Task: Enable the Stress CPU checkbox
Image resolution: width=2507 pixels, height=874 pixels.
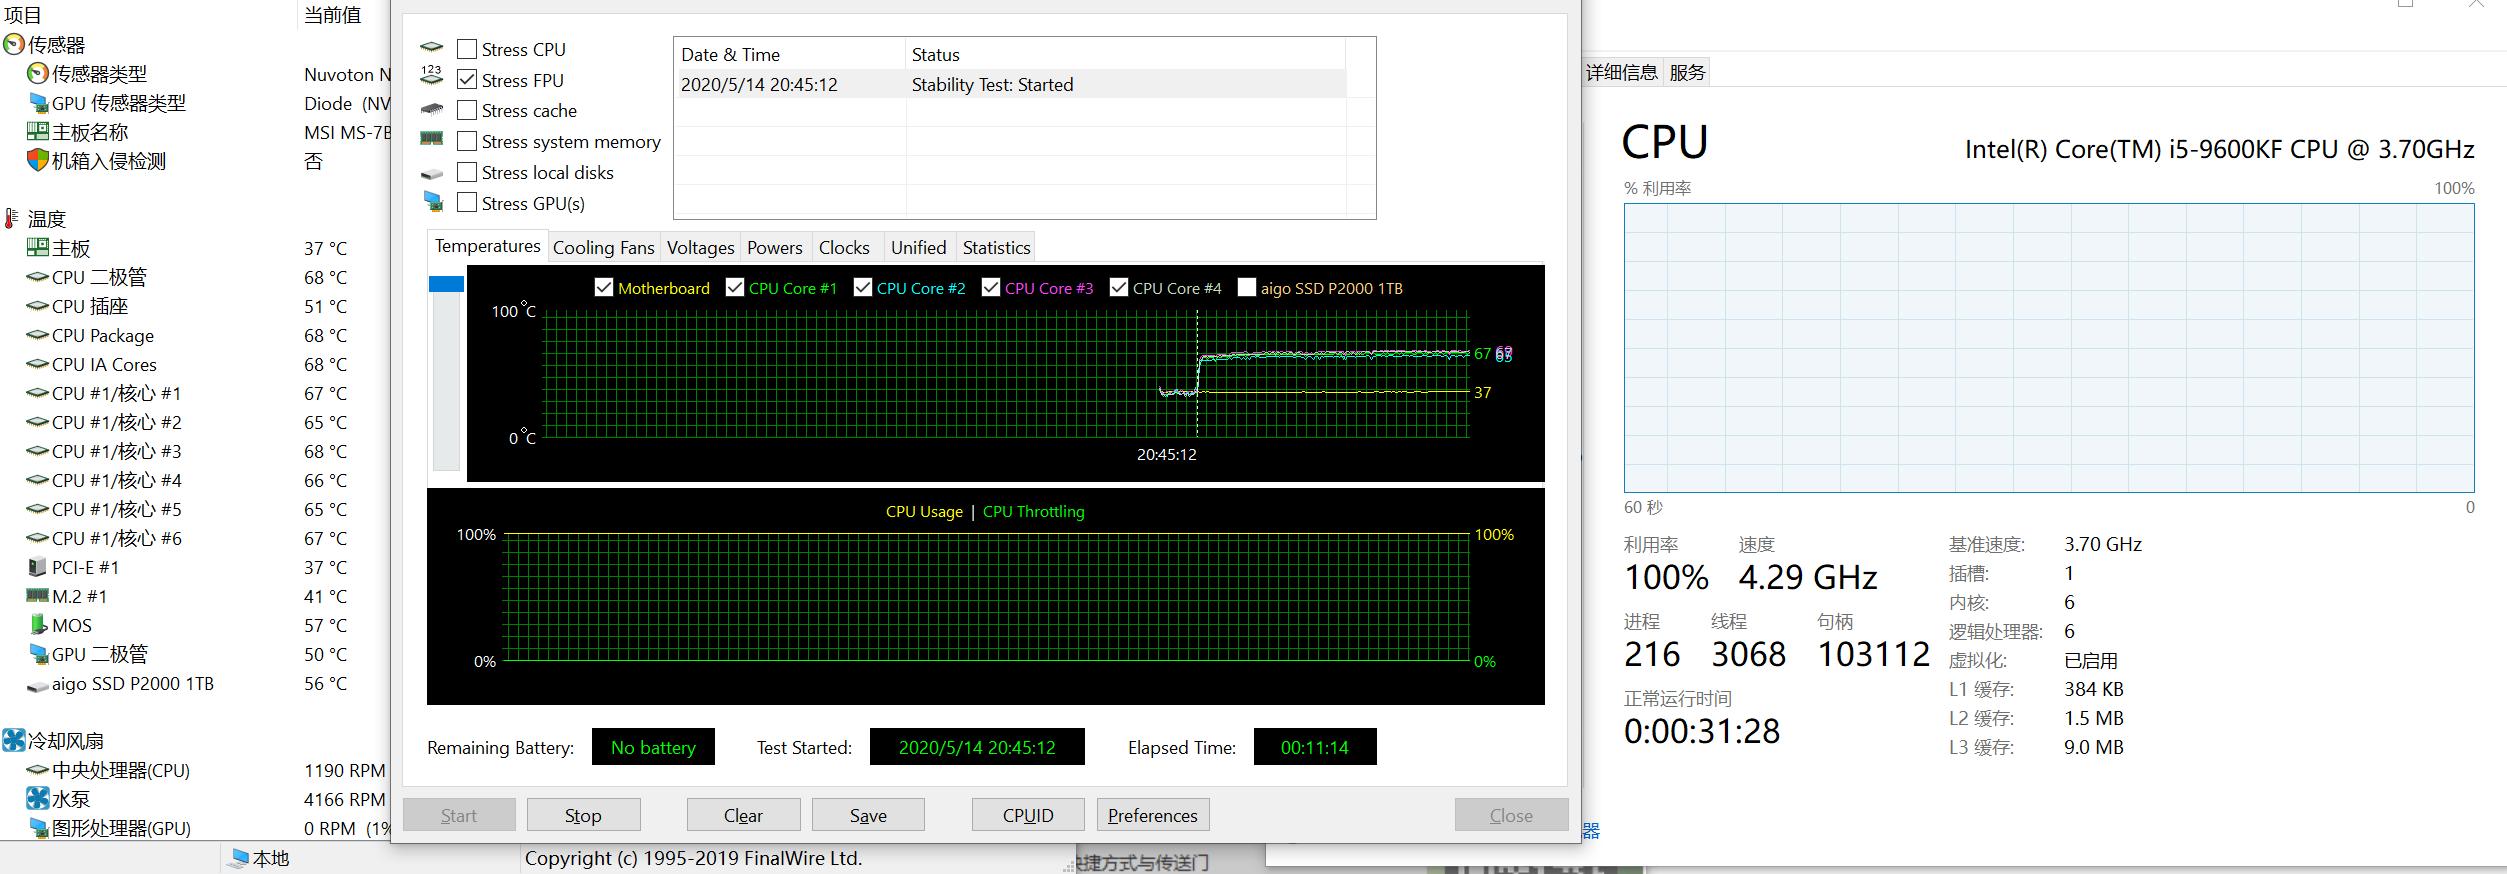Action: click(467, 49)
